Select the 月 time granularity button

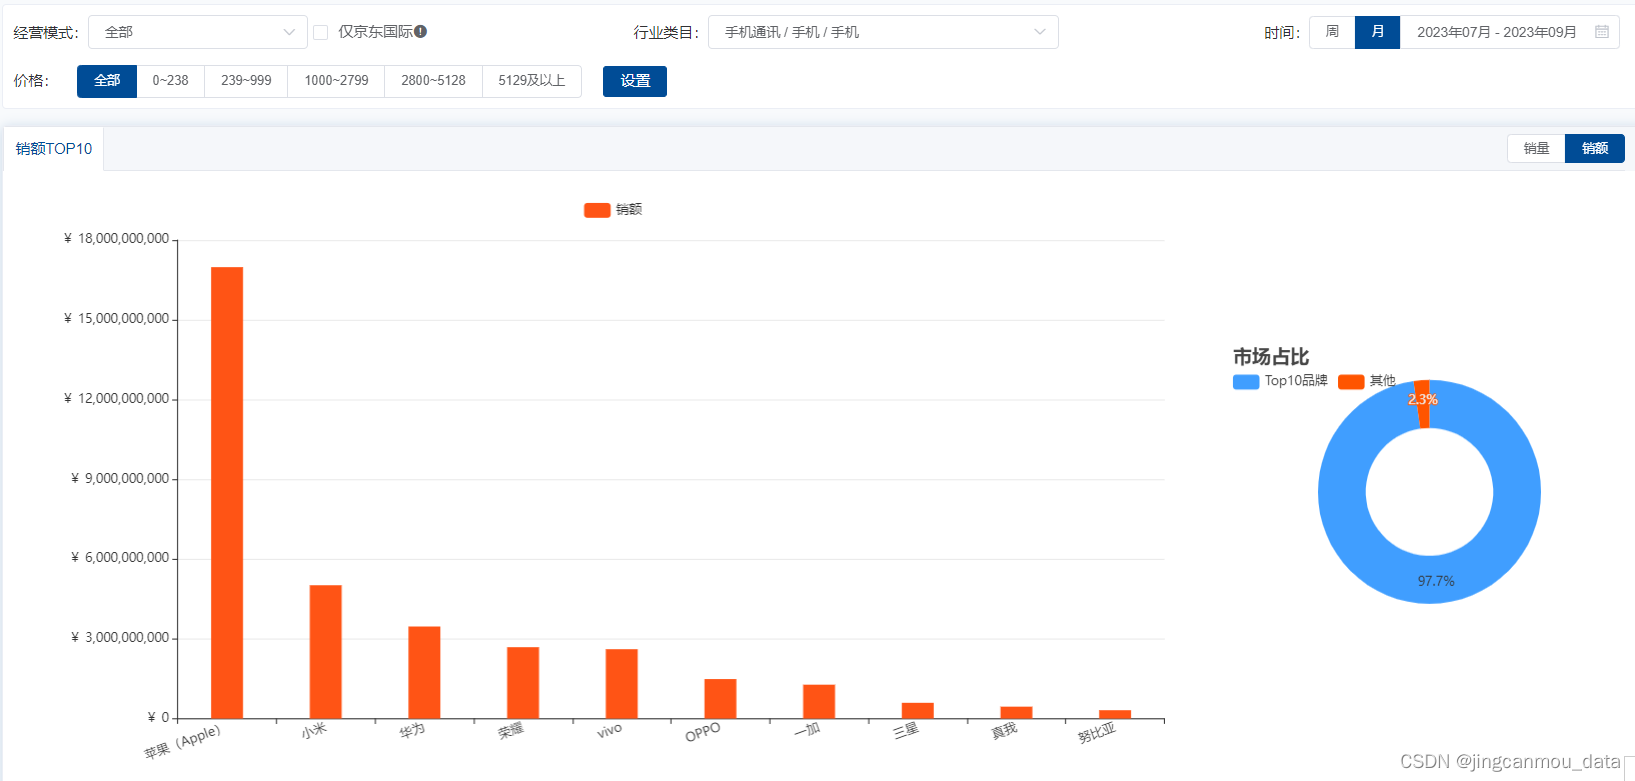(x=1377, y=32)
